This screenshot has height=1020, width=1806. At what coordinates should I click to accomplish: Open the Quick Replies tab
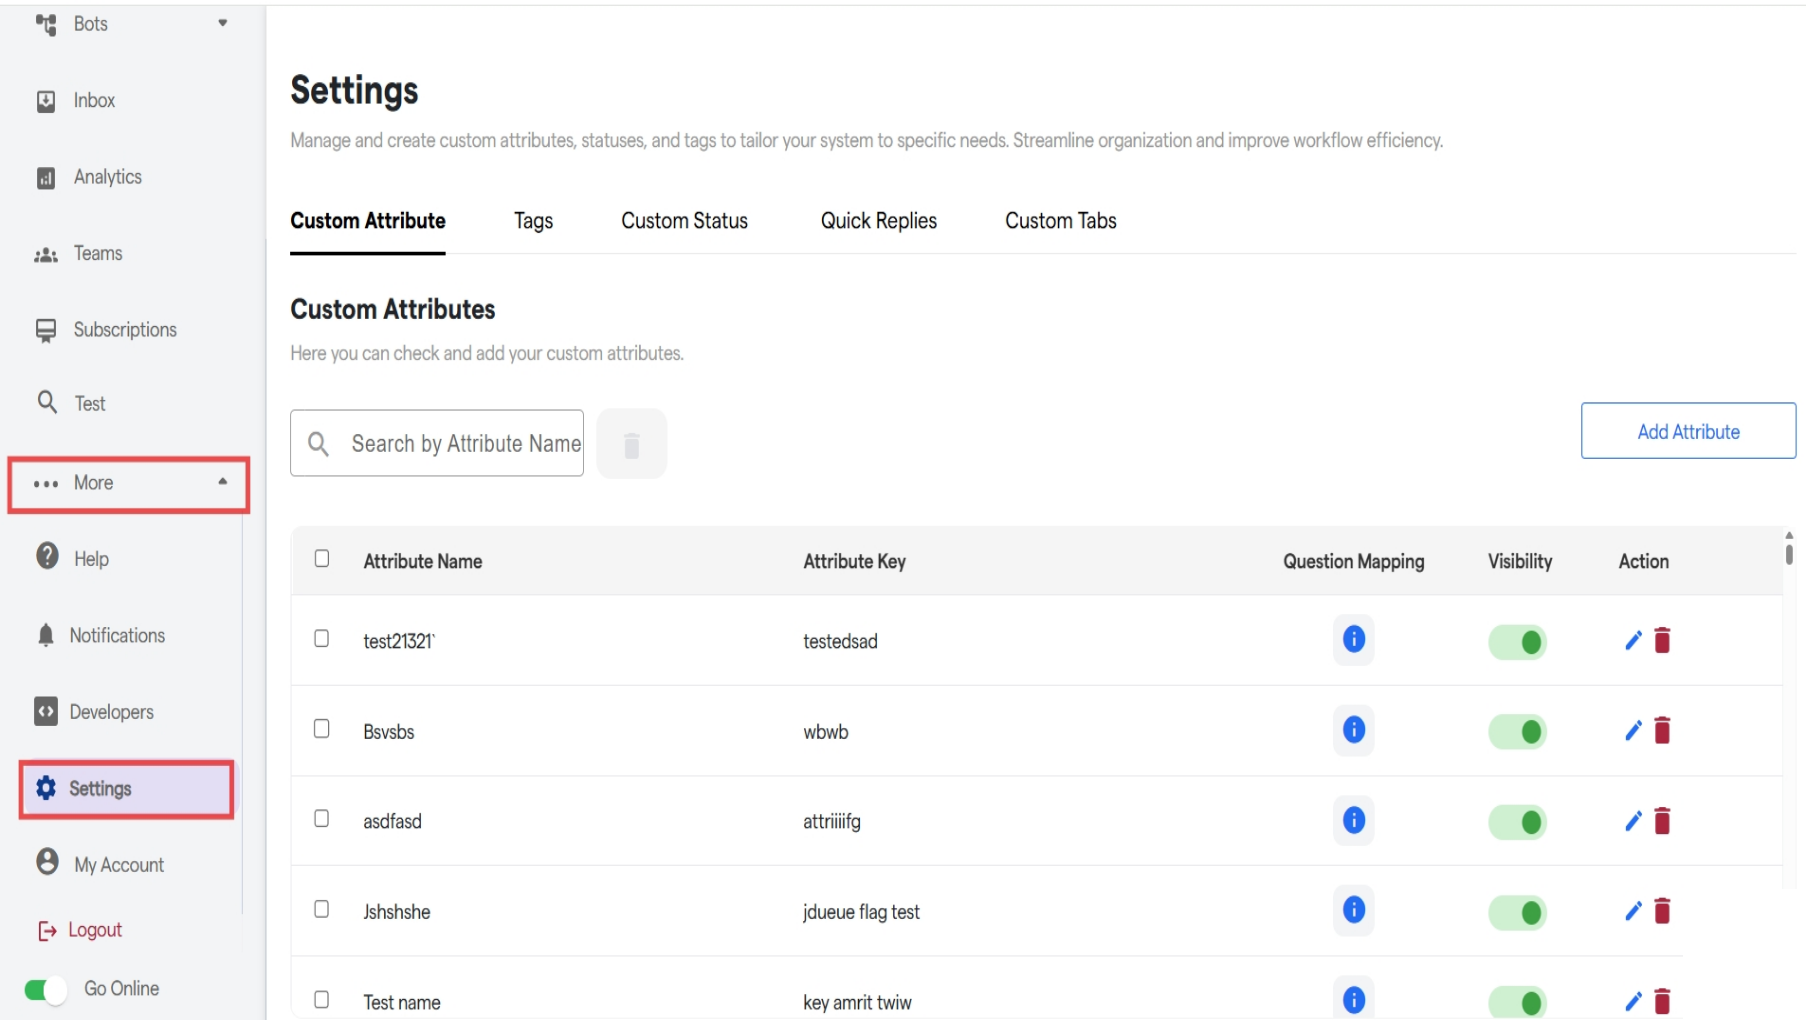tap(878, 221)
